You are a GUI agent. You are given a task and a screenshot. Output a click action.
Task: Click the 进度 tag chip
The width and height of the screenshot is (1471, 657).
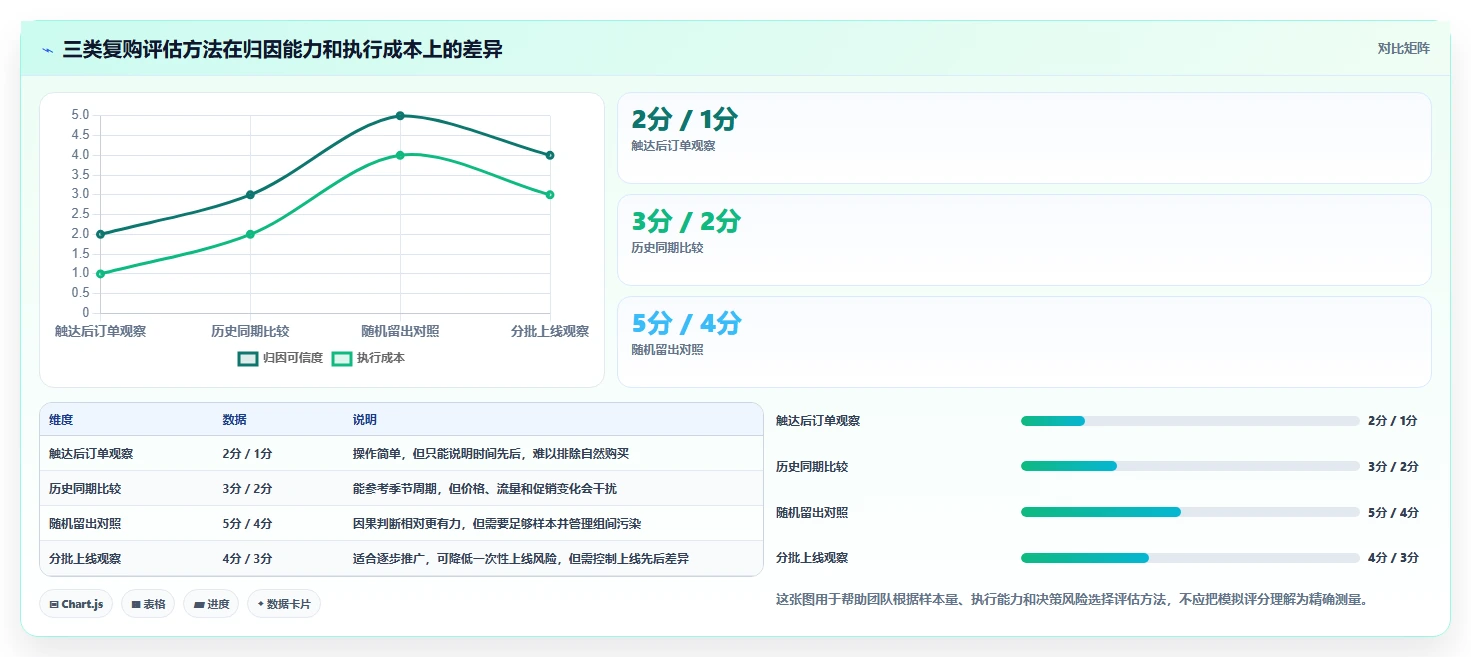(211, 604)
